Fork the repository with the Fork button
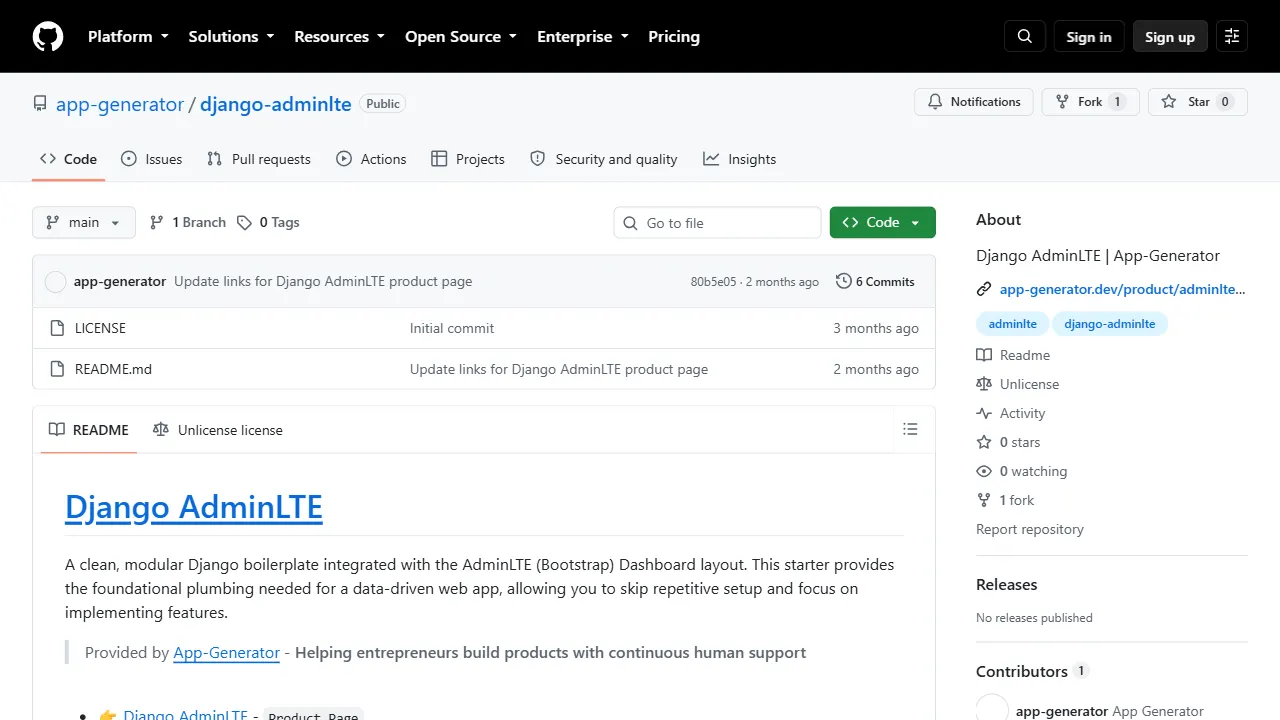This screenshot has width=1280, height=720. pos(1090,102)
